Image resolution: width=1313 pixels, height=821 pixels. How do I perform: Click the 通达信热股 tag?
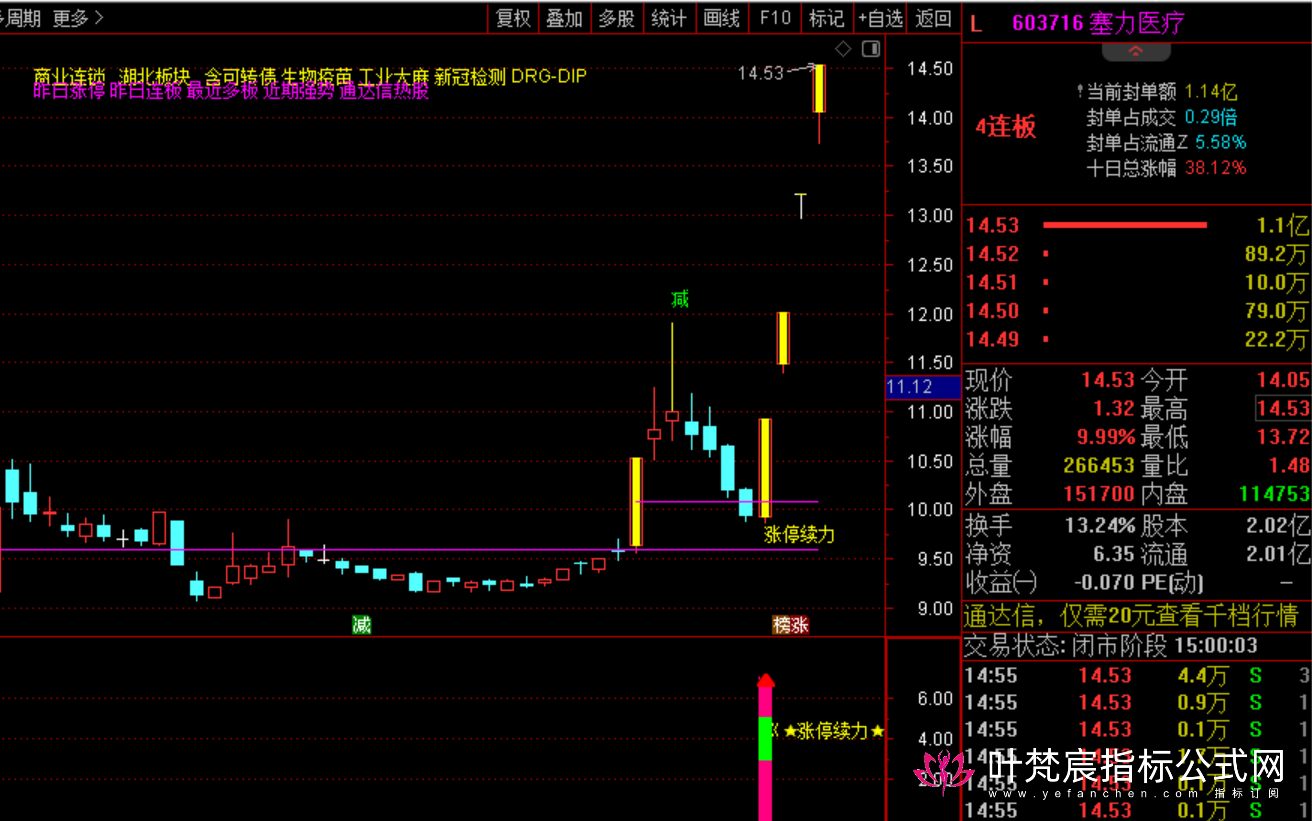[385, 92]
